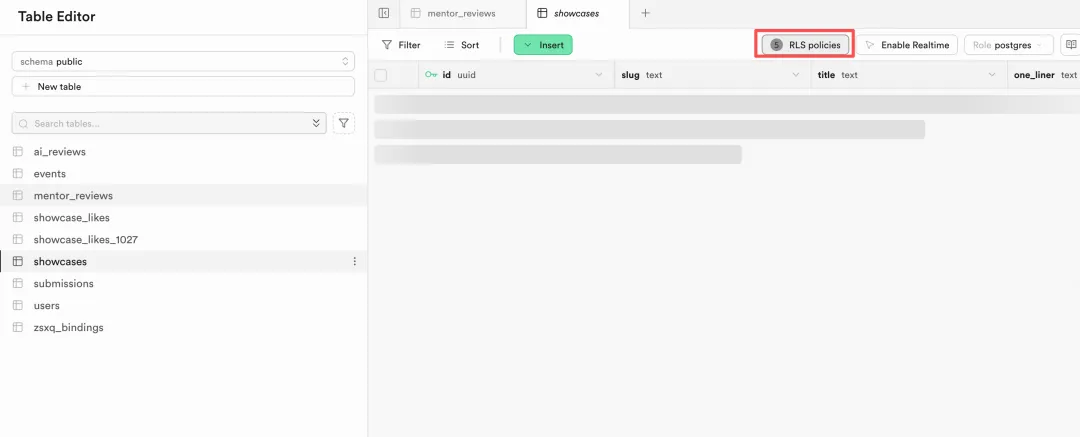Open the schema public dropdown
The image size is (1080, 437).
pos(183,62)
